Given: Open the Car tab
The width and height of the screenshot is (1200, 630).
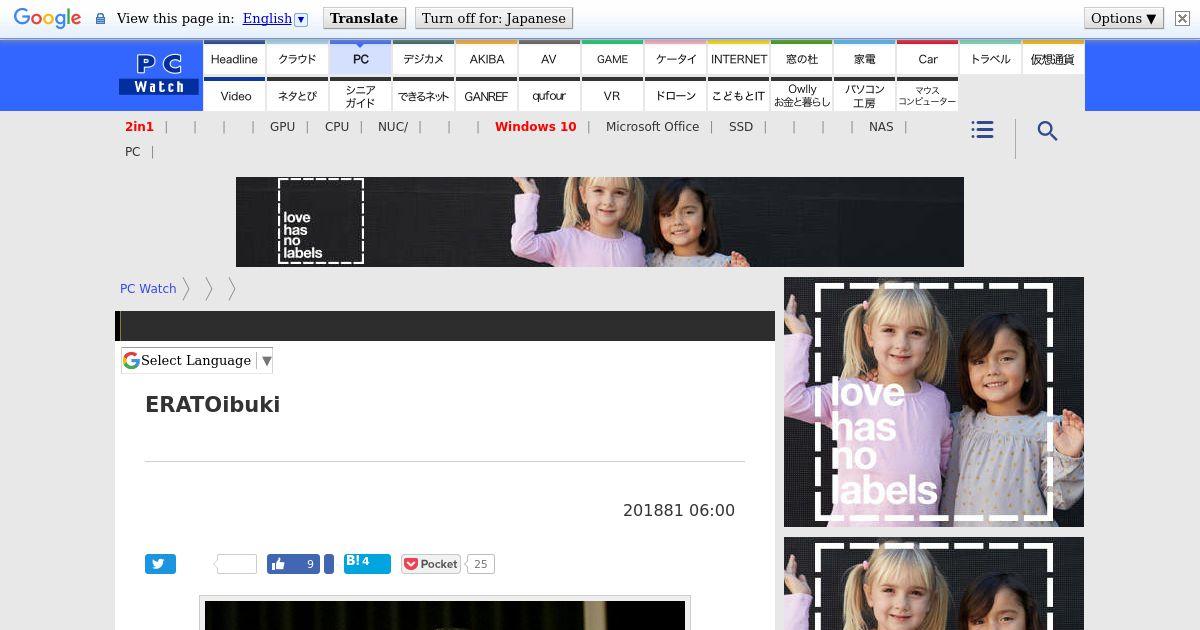Looking at the screenshot, I should 927,58.
